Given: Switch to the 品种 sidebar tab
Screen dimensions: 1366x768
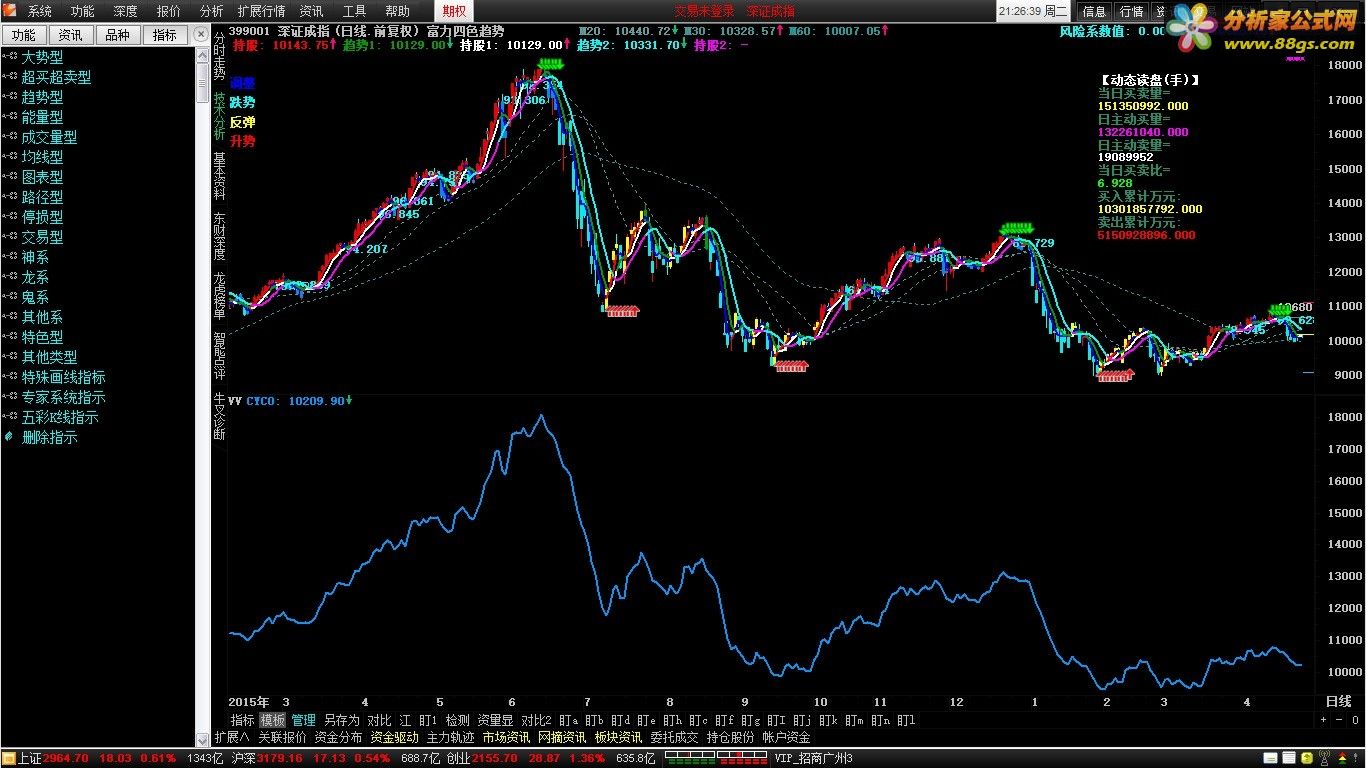Looking at the screenshot, I should coord(117,35).
